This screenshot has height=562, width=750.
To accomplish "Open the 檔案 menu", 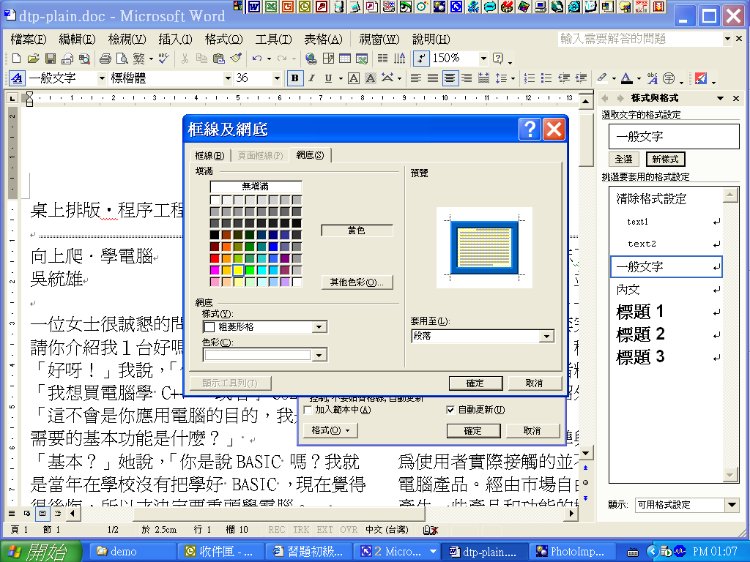I will [28, 39].
